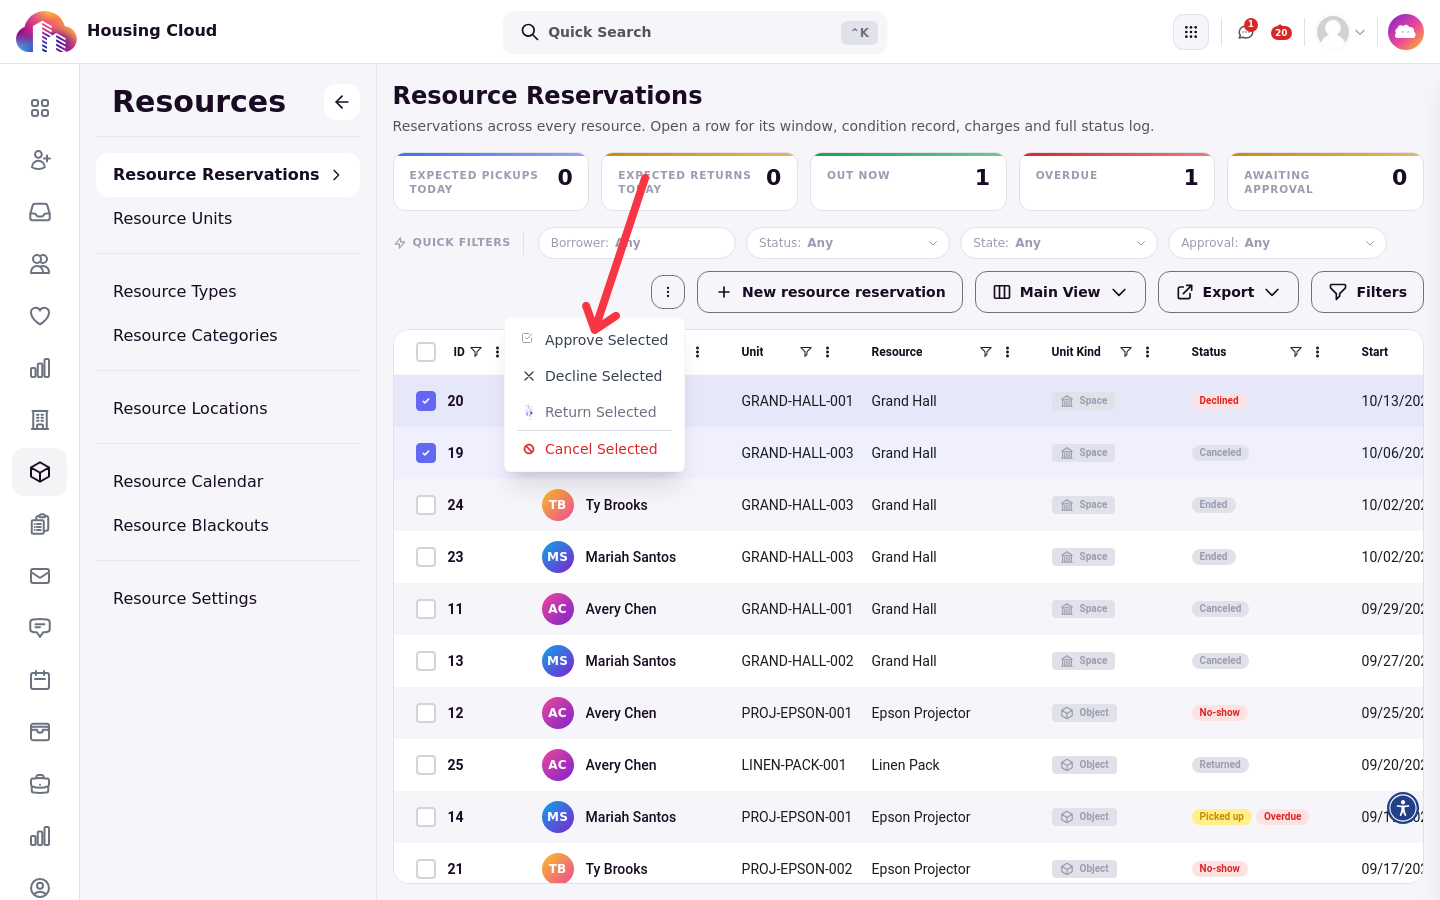Uncheck the checkbox for reservation 20

click(x=426, y=401)
